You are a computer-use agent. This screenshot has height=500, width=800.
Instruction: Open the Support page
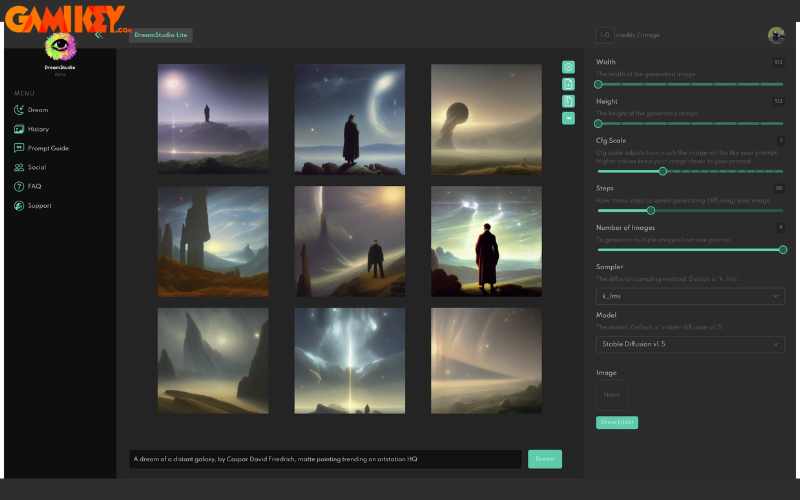point(39,206)
